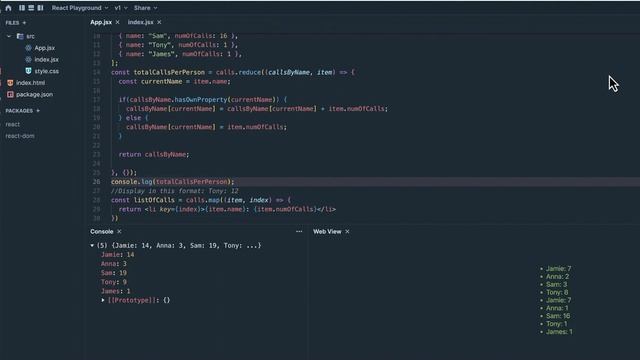This screenshot has width=640, height=360.
Task: Click the James: 1 console entry
Action: pos(116,291)
